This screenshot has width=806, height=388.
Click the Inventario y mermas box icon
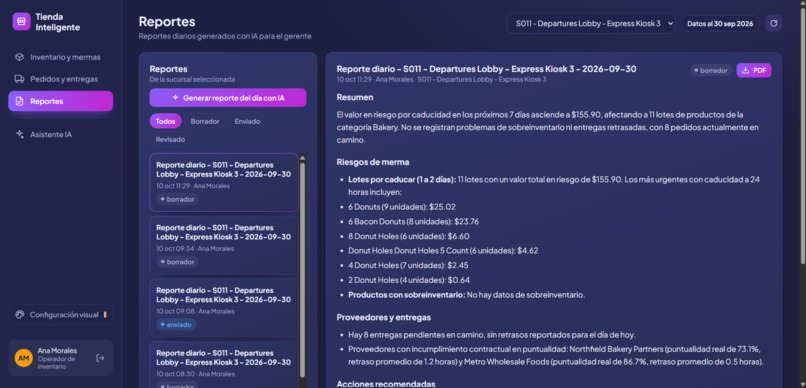pyautogui.click(x=19, y=57)
